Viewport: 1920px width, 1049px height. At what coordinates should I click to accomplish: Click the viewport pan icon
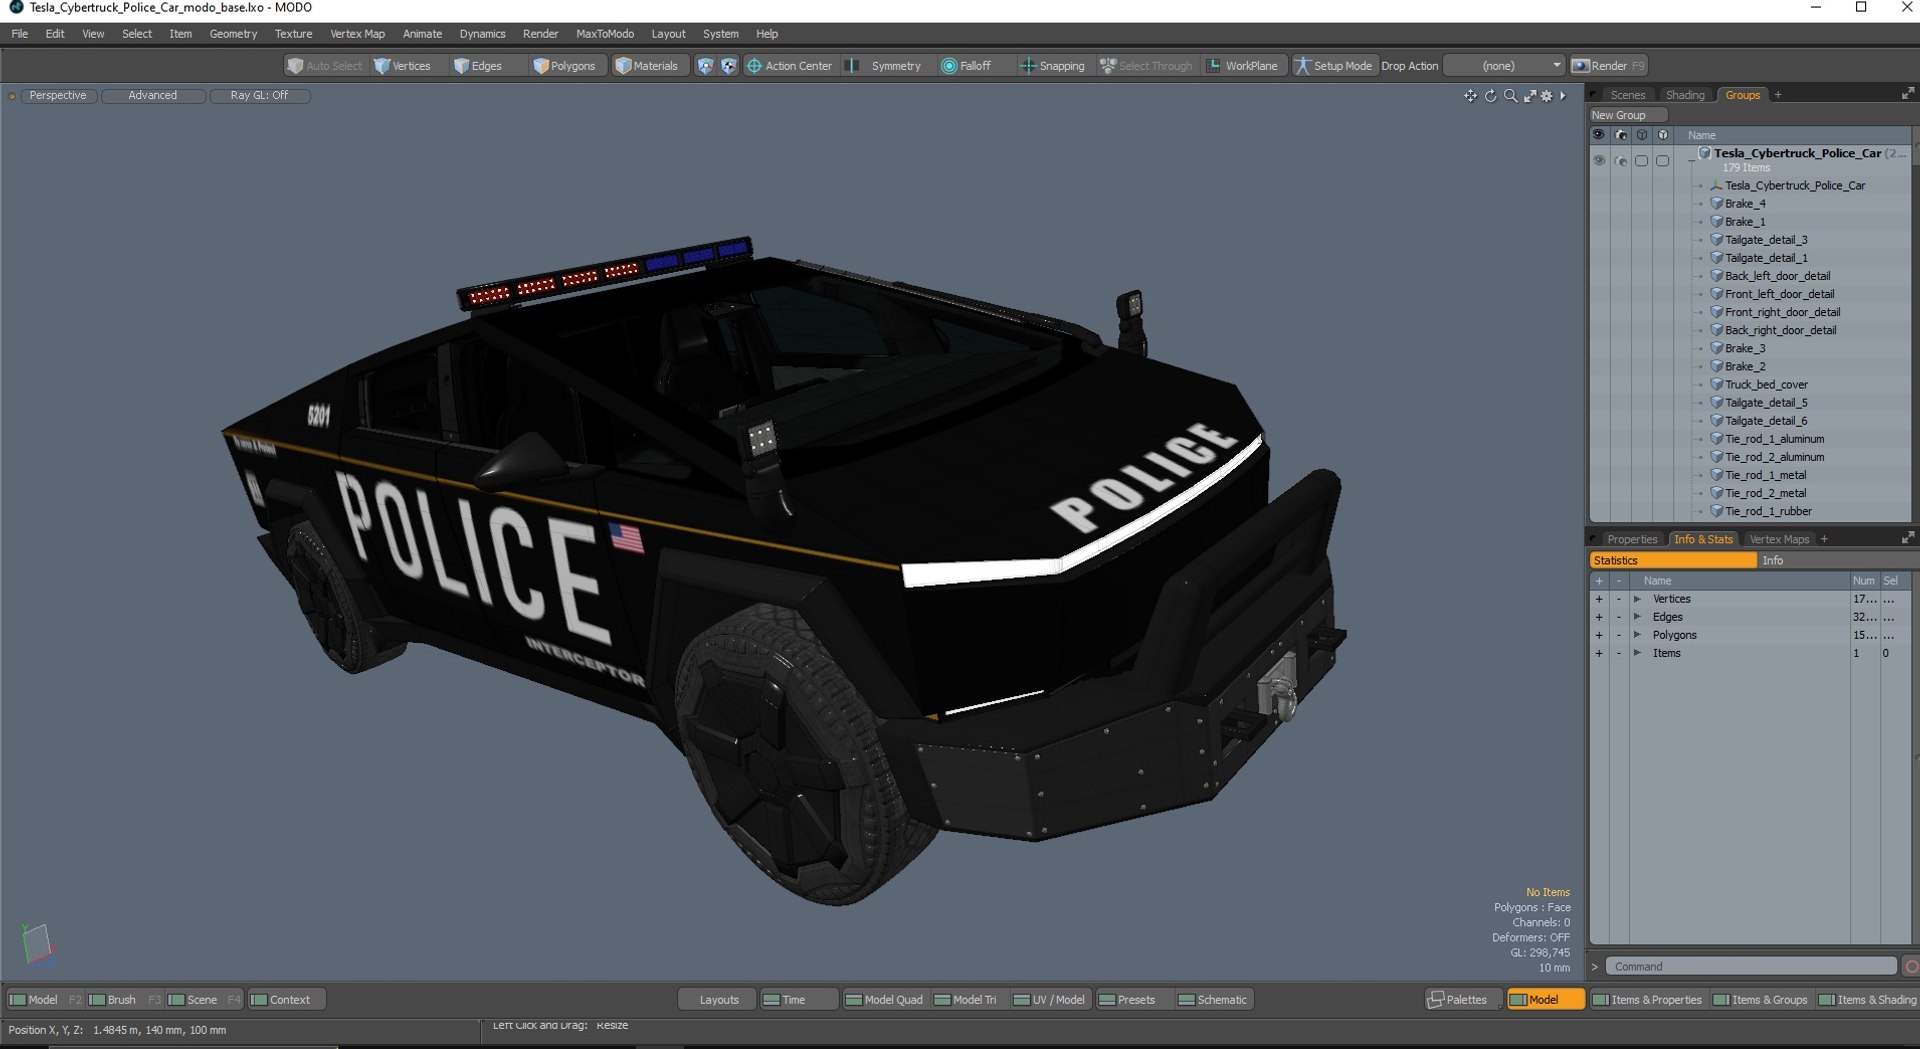pyautogui.click(x=1470, y=96)
